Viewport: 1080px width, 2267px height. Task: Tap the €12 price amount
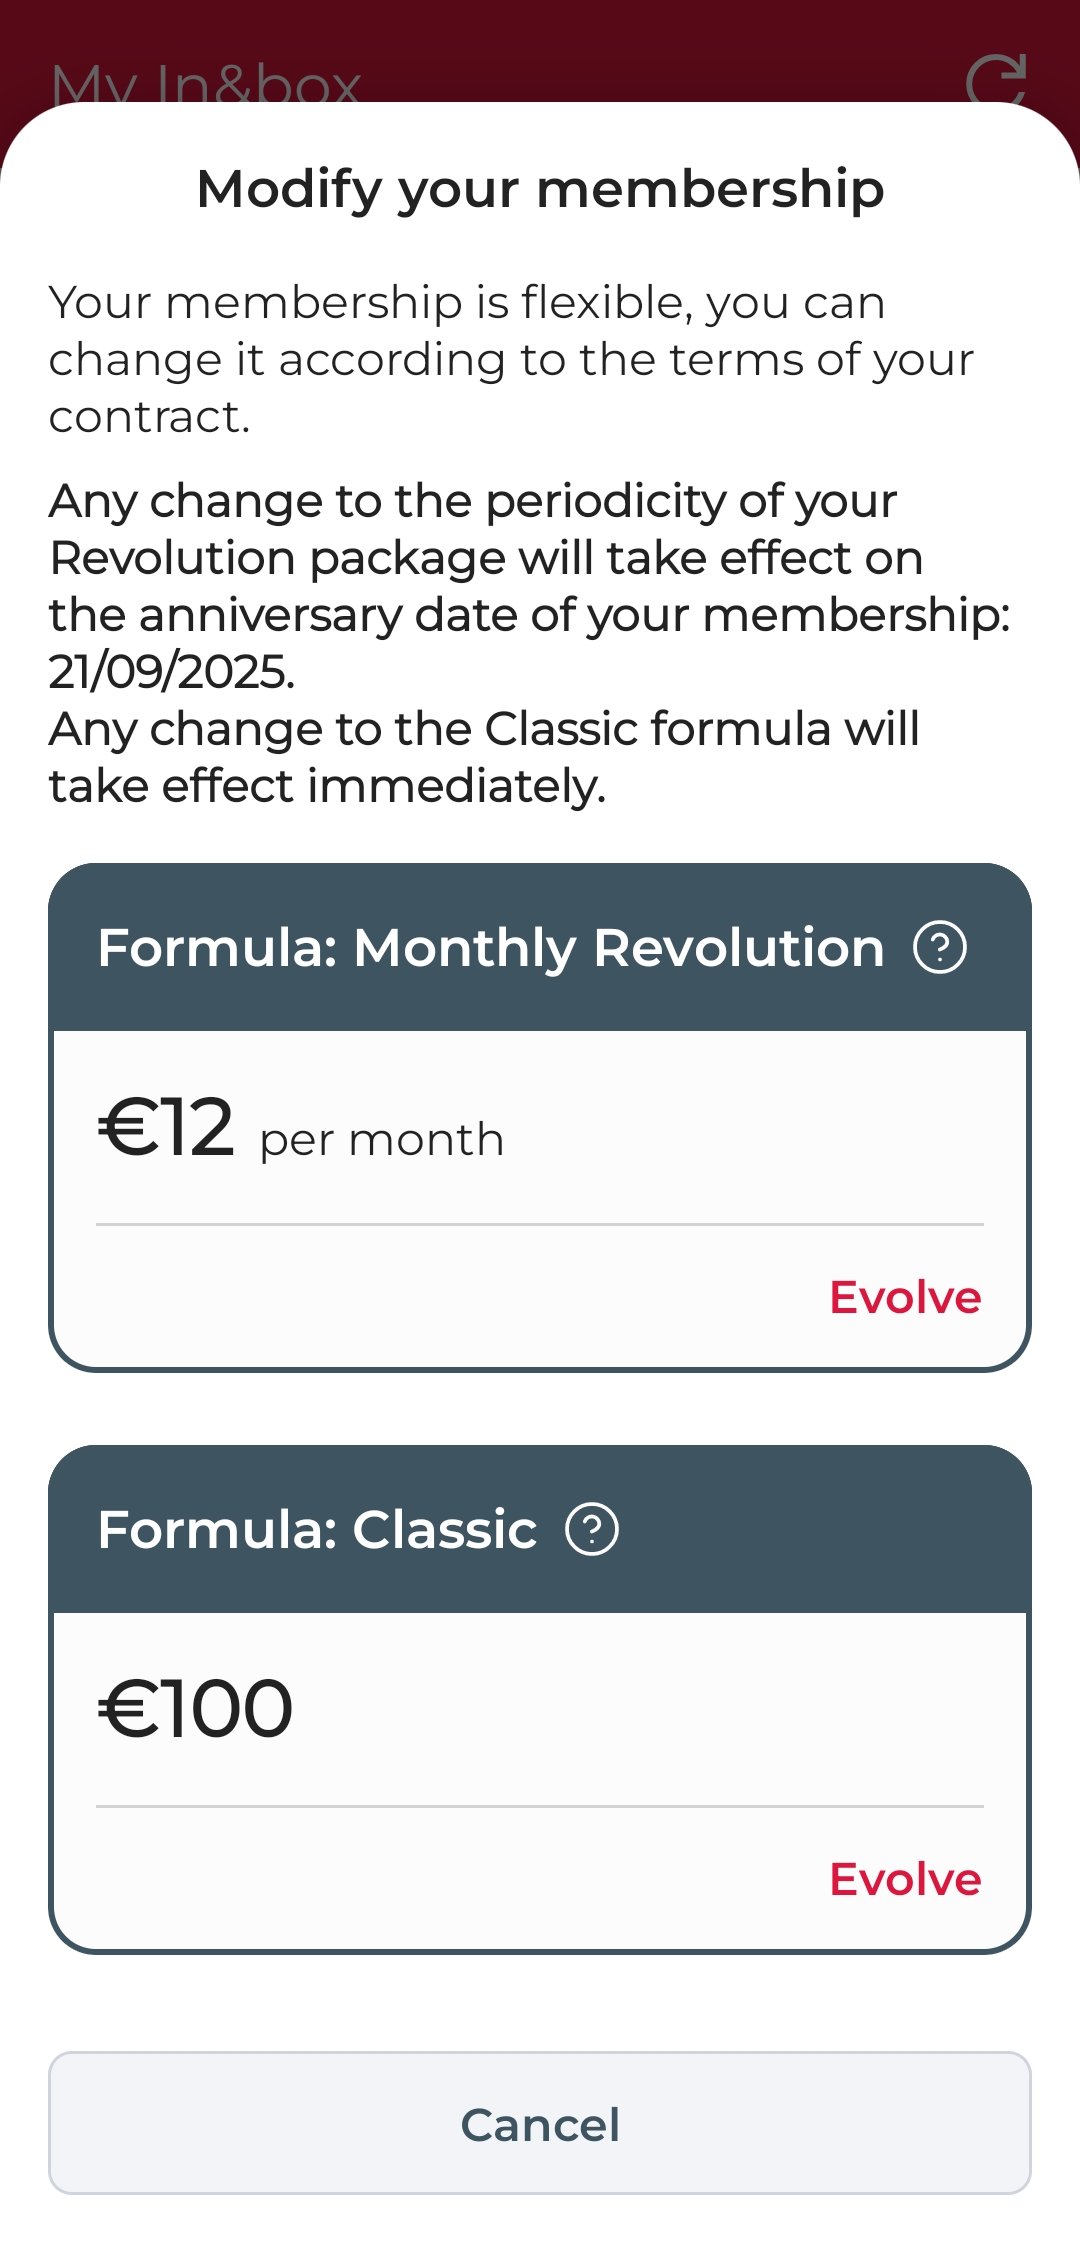[167, 1127]
